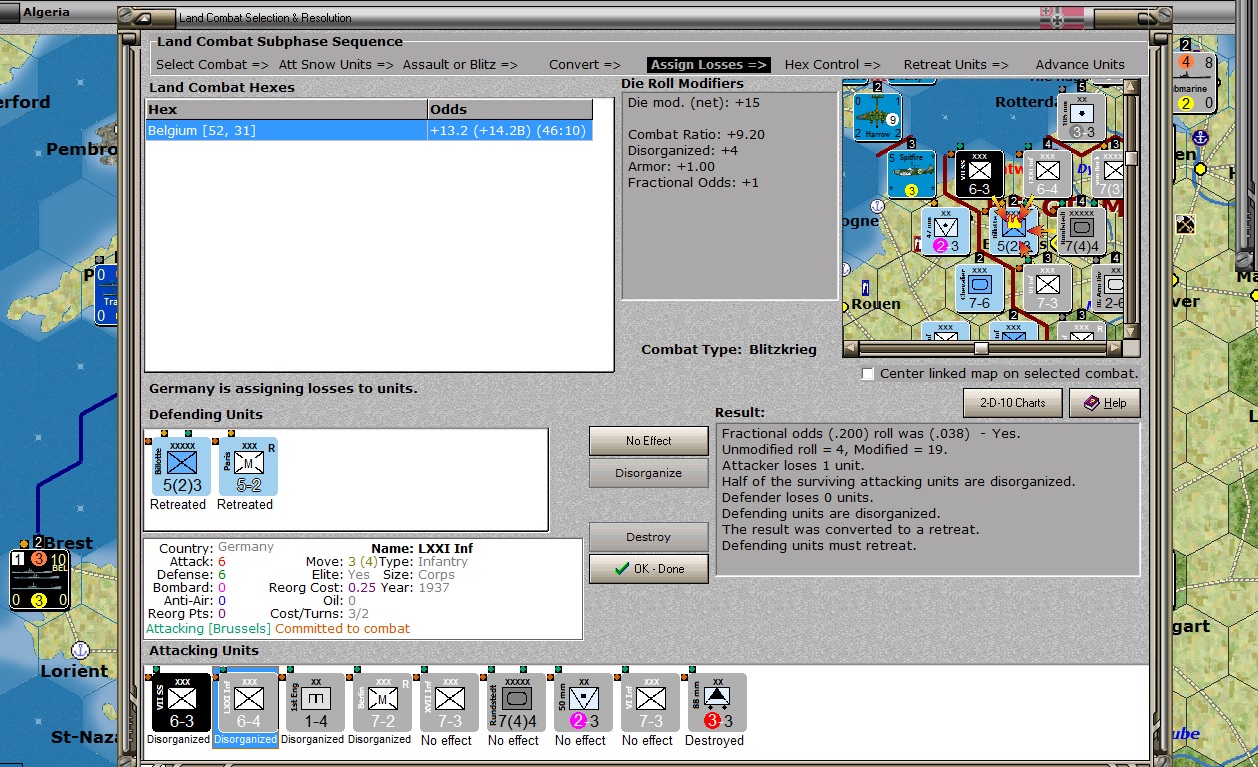Click the minimap scroll right arrow
Image resolution: width=1258 pixels, height=767 pixels.
coord(1115,348)
